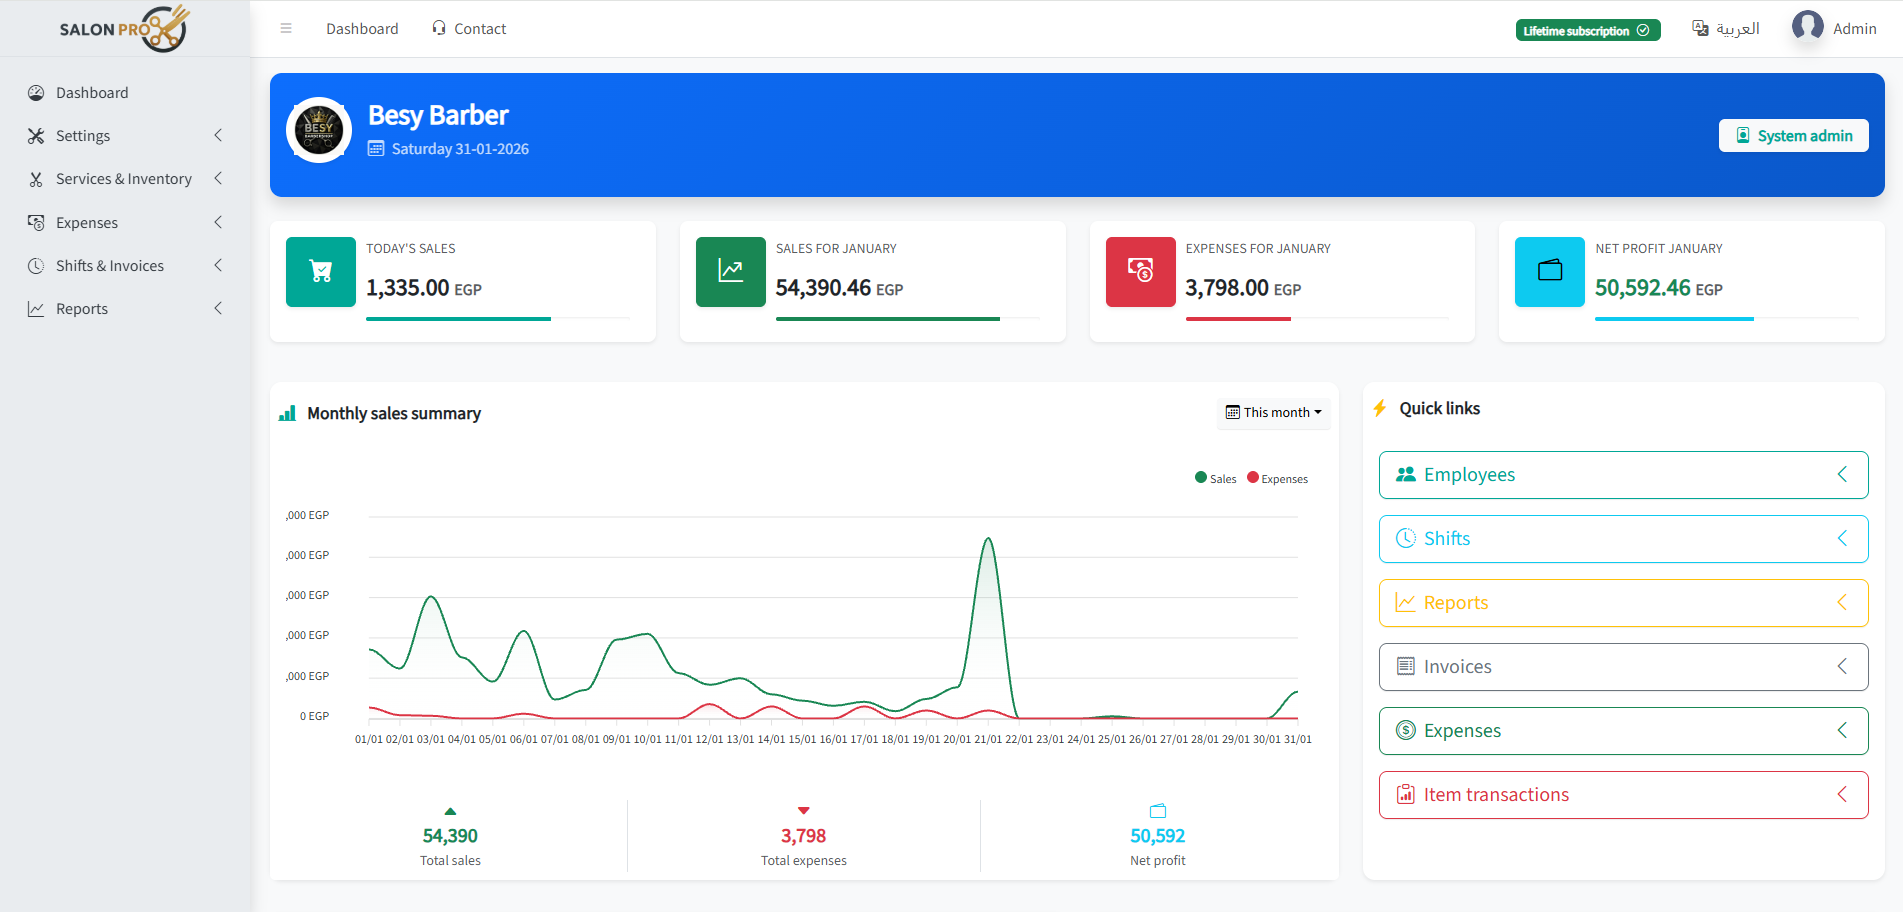This screenshot has height=912, width=1903.
Task: Click the wallet icon on Net Profit January card
Action: click(1549, 271)
